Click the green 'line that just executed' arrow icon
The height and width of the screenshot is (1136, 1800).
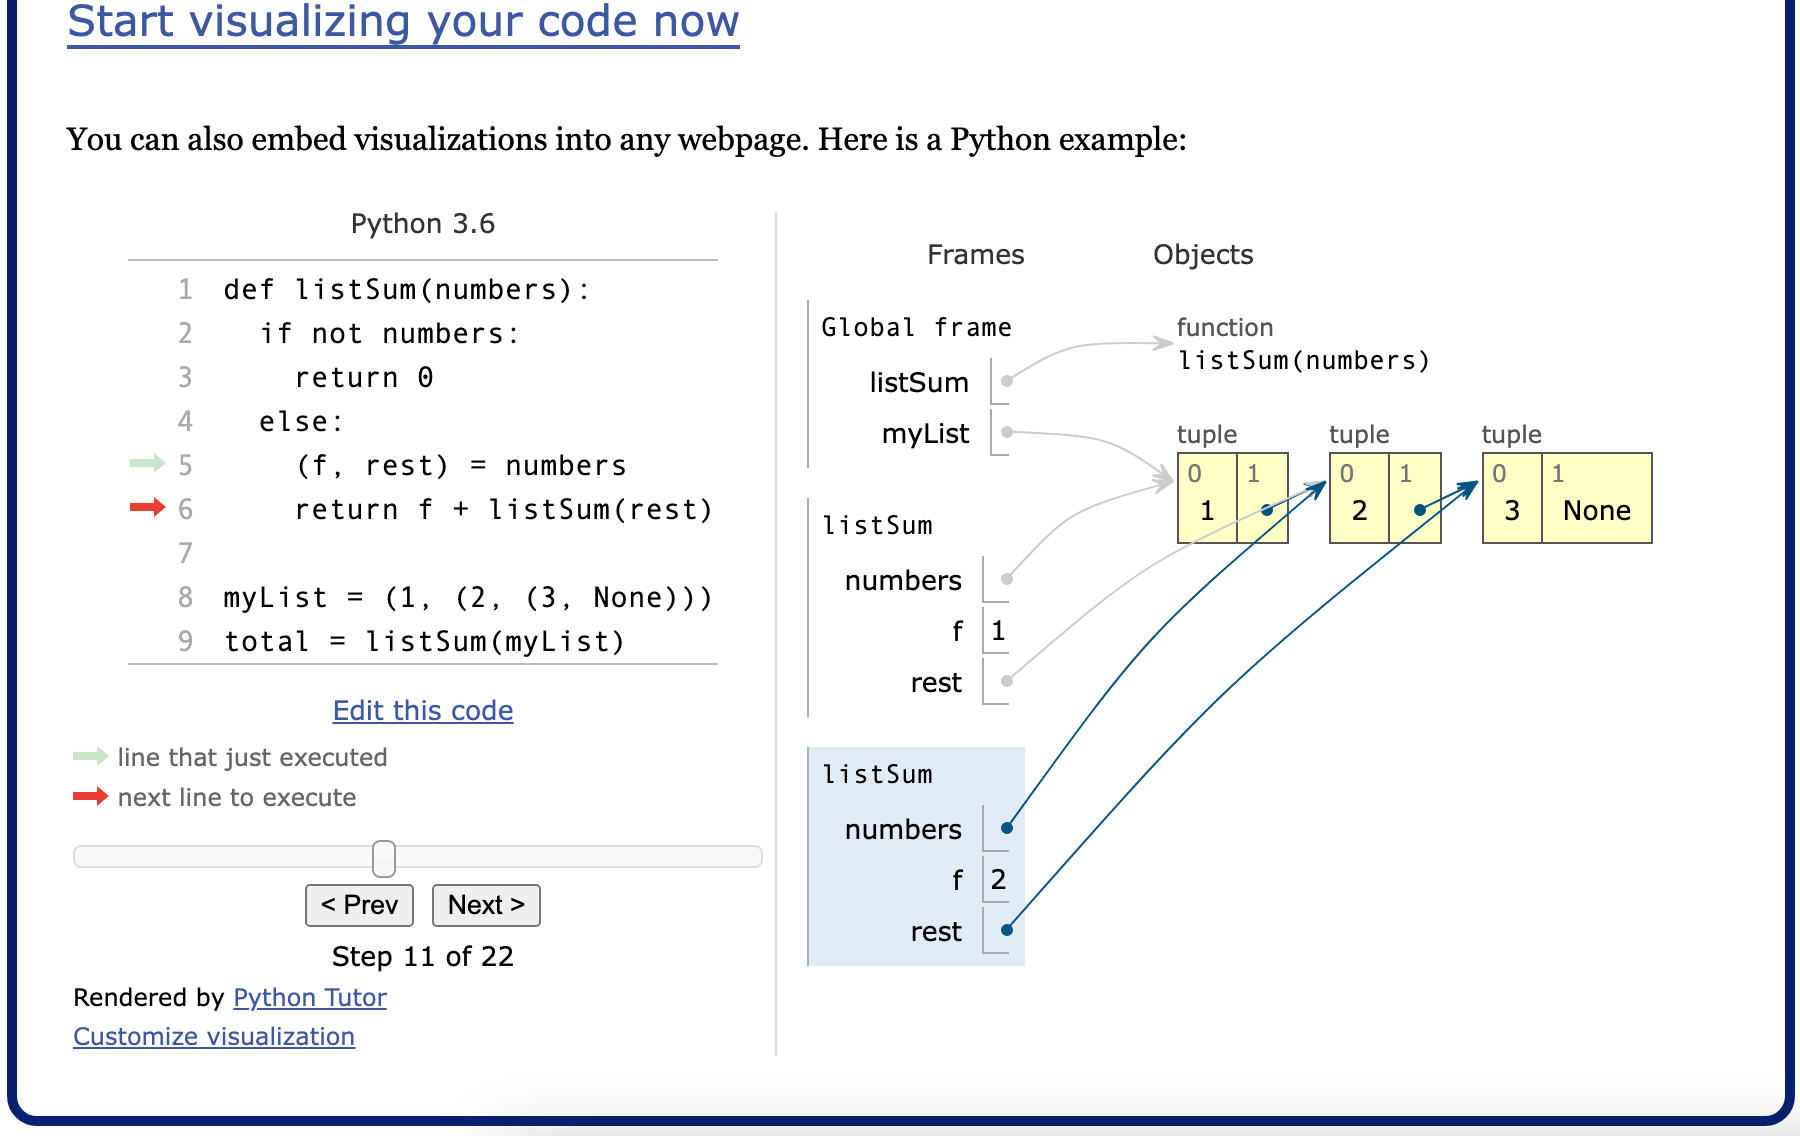[91, 757]
